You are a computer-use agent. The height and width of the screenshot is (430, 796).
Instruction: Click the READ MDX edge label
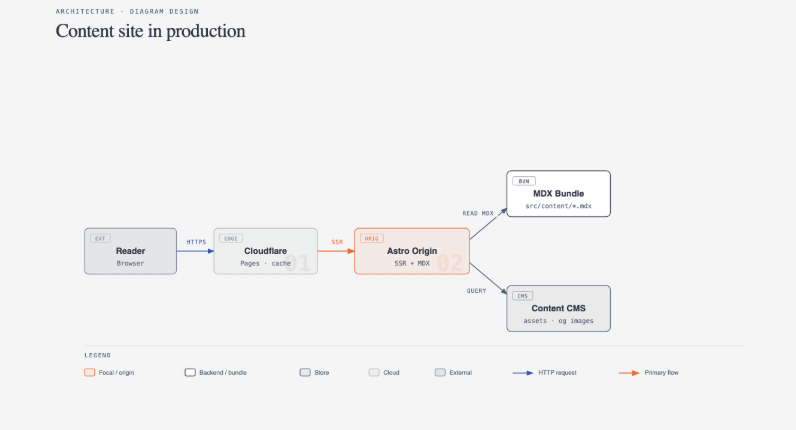tap(478, 213)
